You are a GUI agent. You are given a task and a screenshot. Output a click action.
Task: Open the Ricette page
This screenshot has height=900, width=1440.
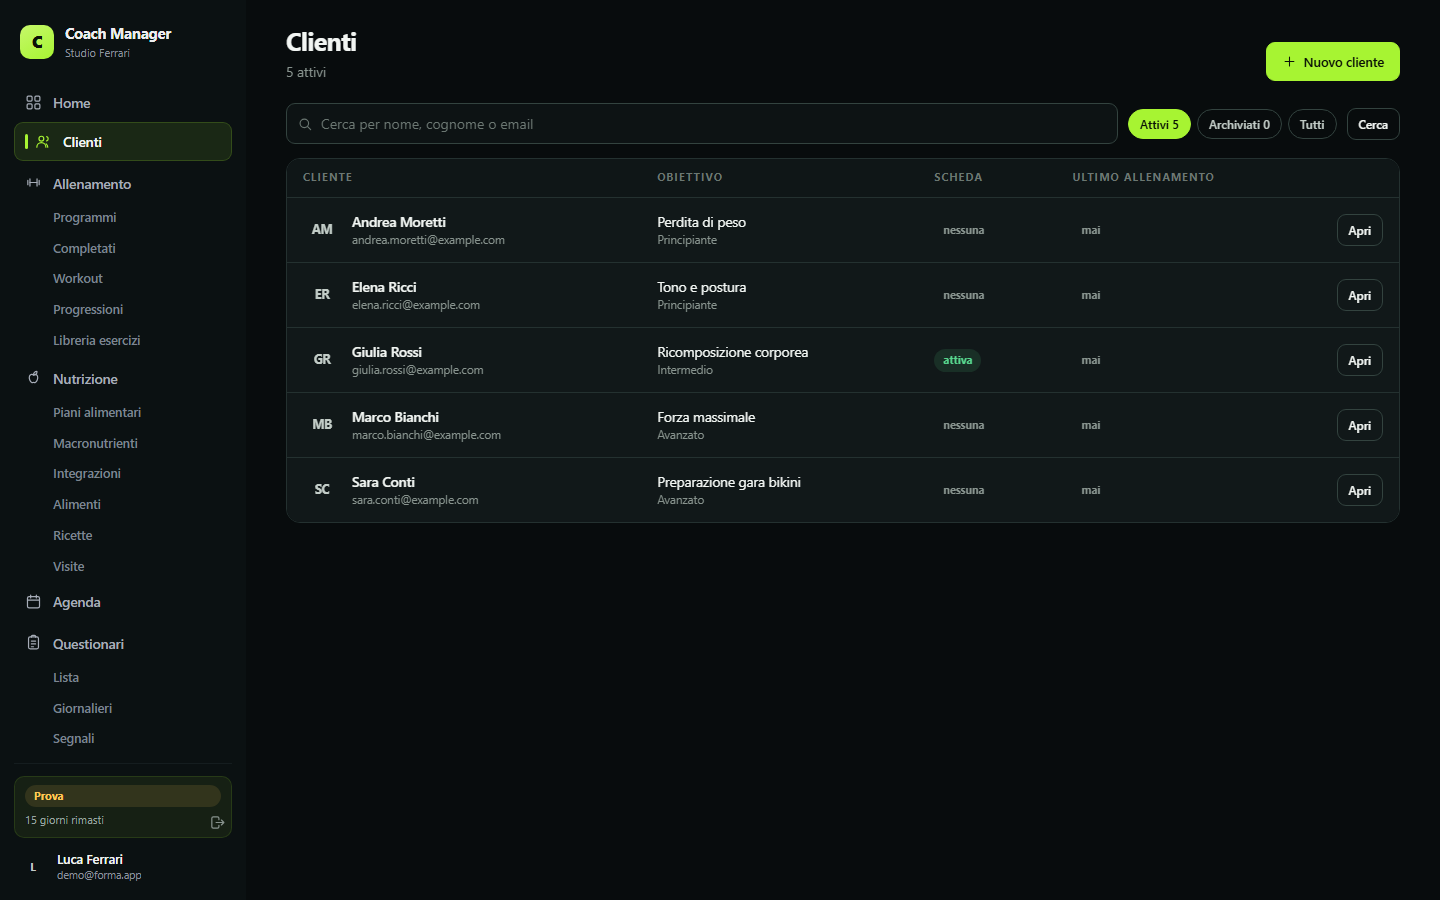73,535
